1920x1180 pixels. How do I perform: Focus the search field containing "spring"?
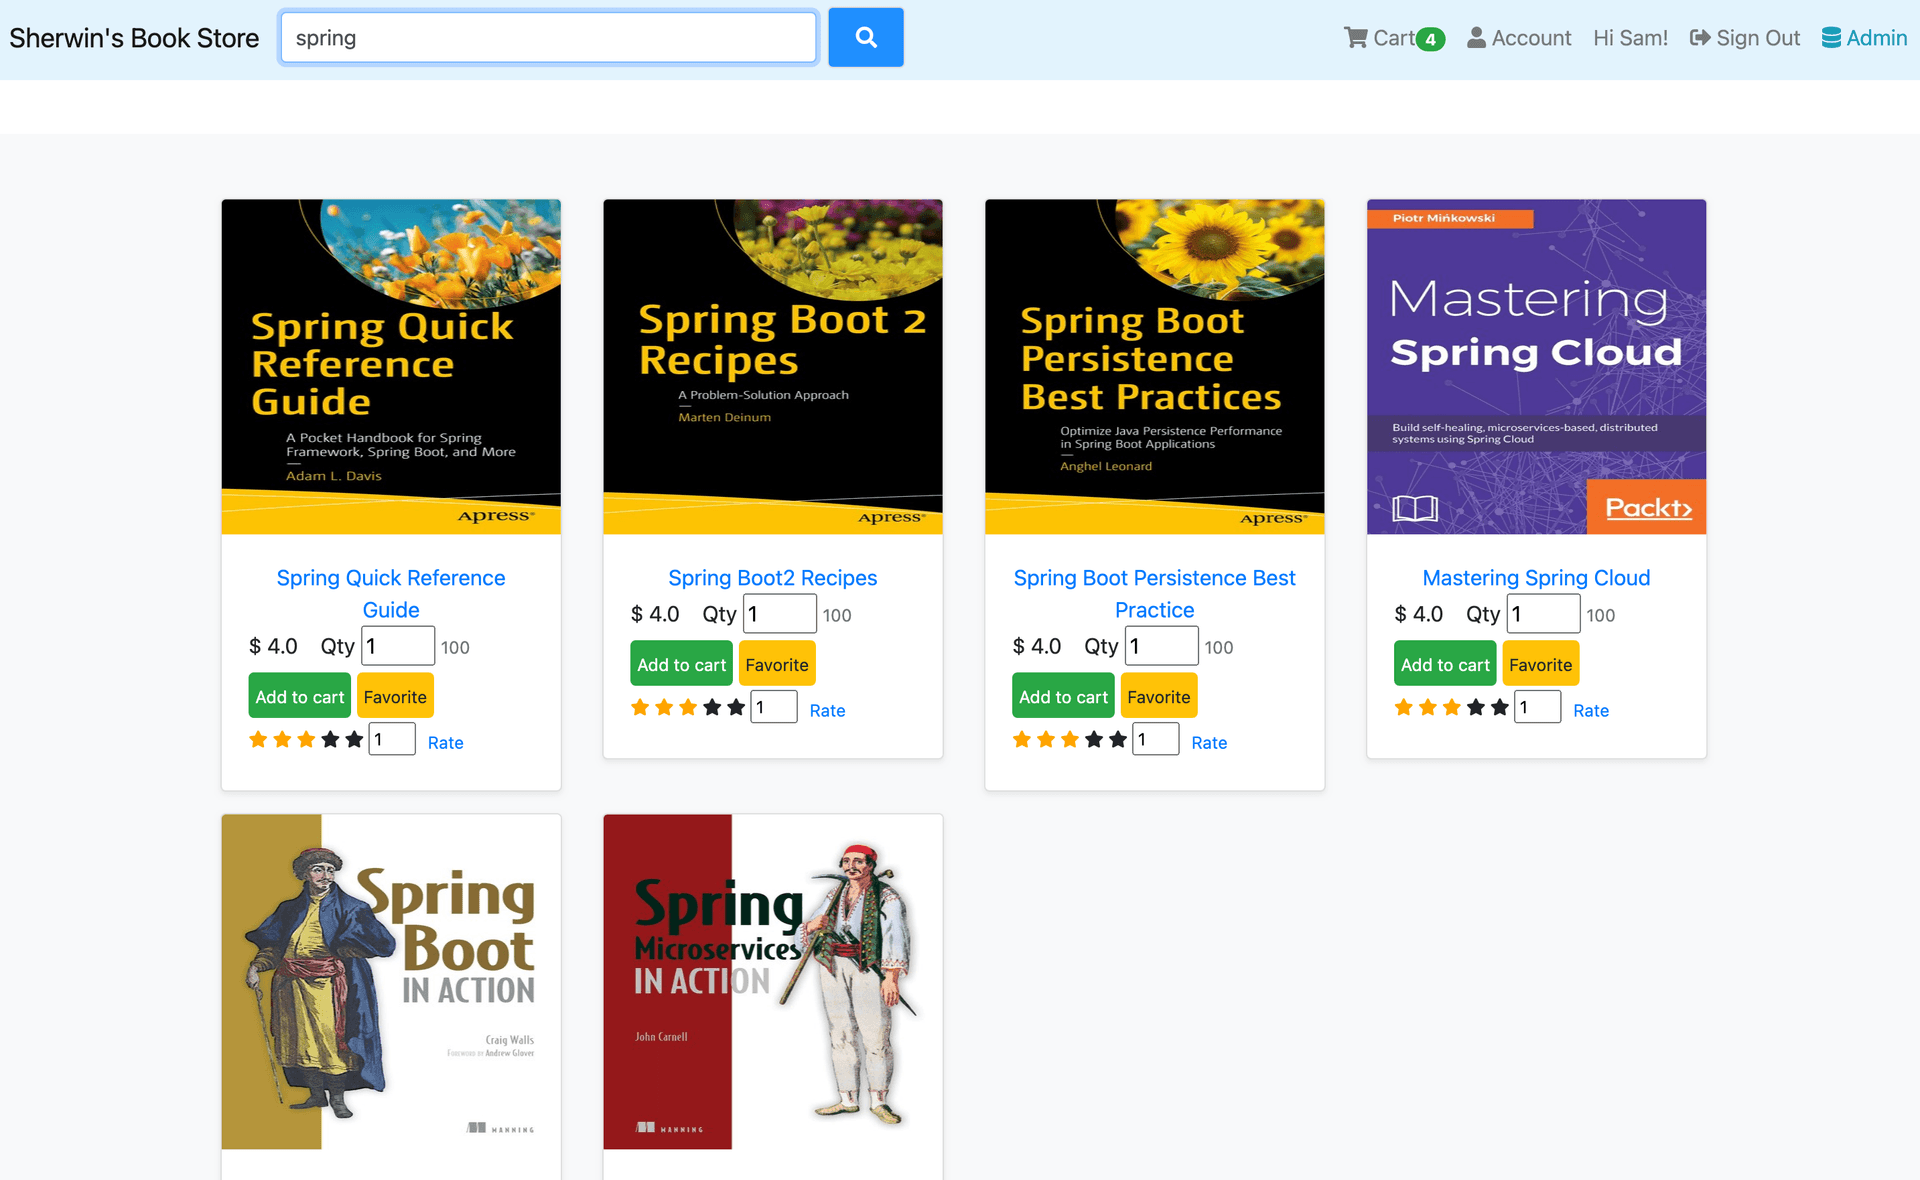pyautogui.click(x=548, y=38)
